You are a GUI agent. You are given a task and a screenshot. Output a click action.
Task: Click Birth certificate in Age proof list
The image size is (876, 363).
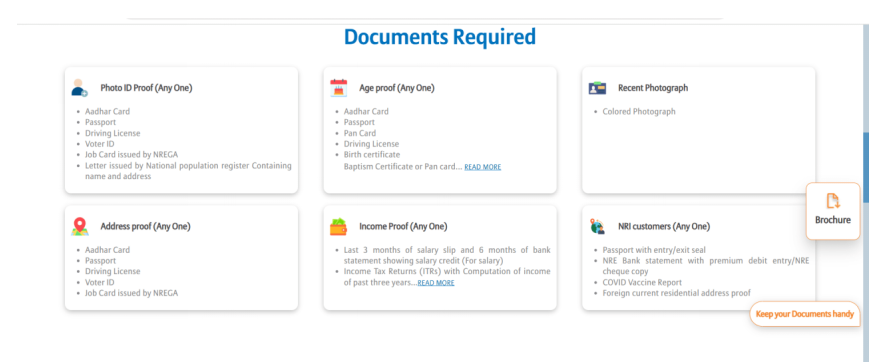click(x=372, y=154)
